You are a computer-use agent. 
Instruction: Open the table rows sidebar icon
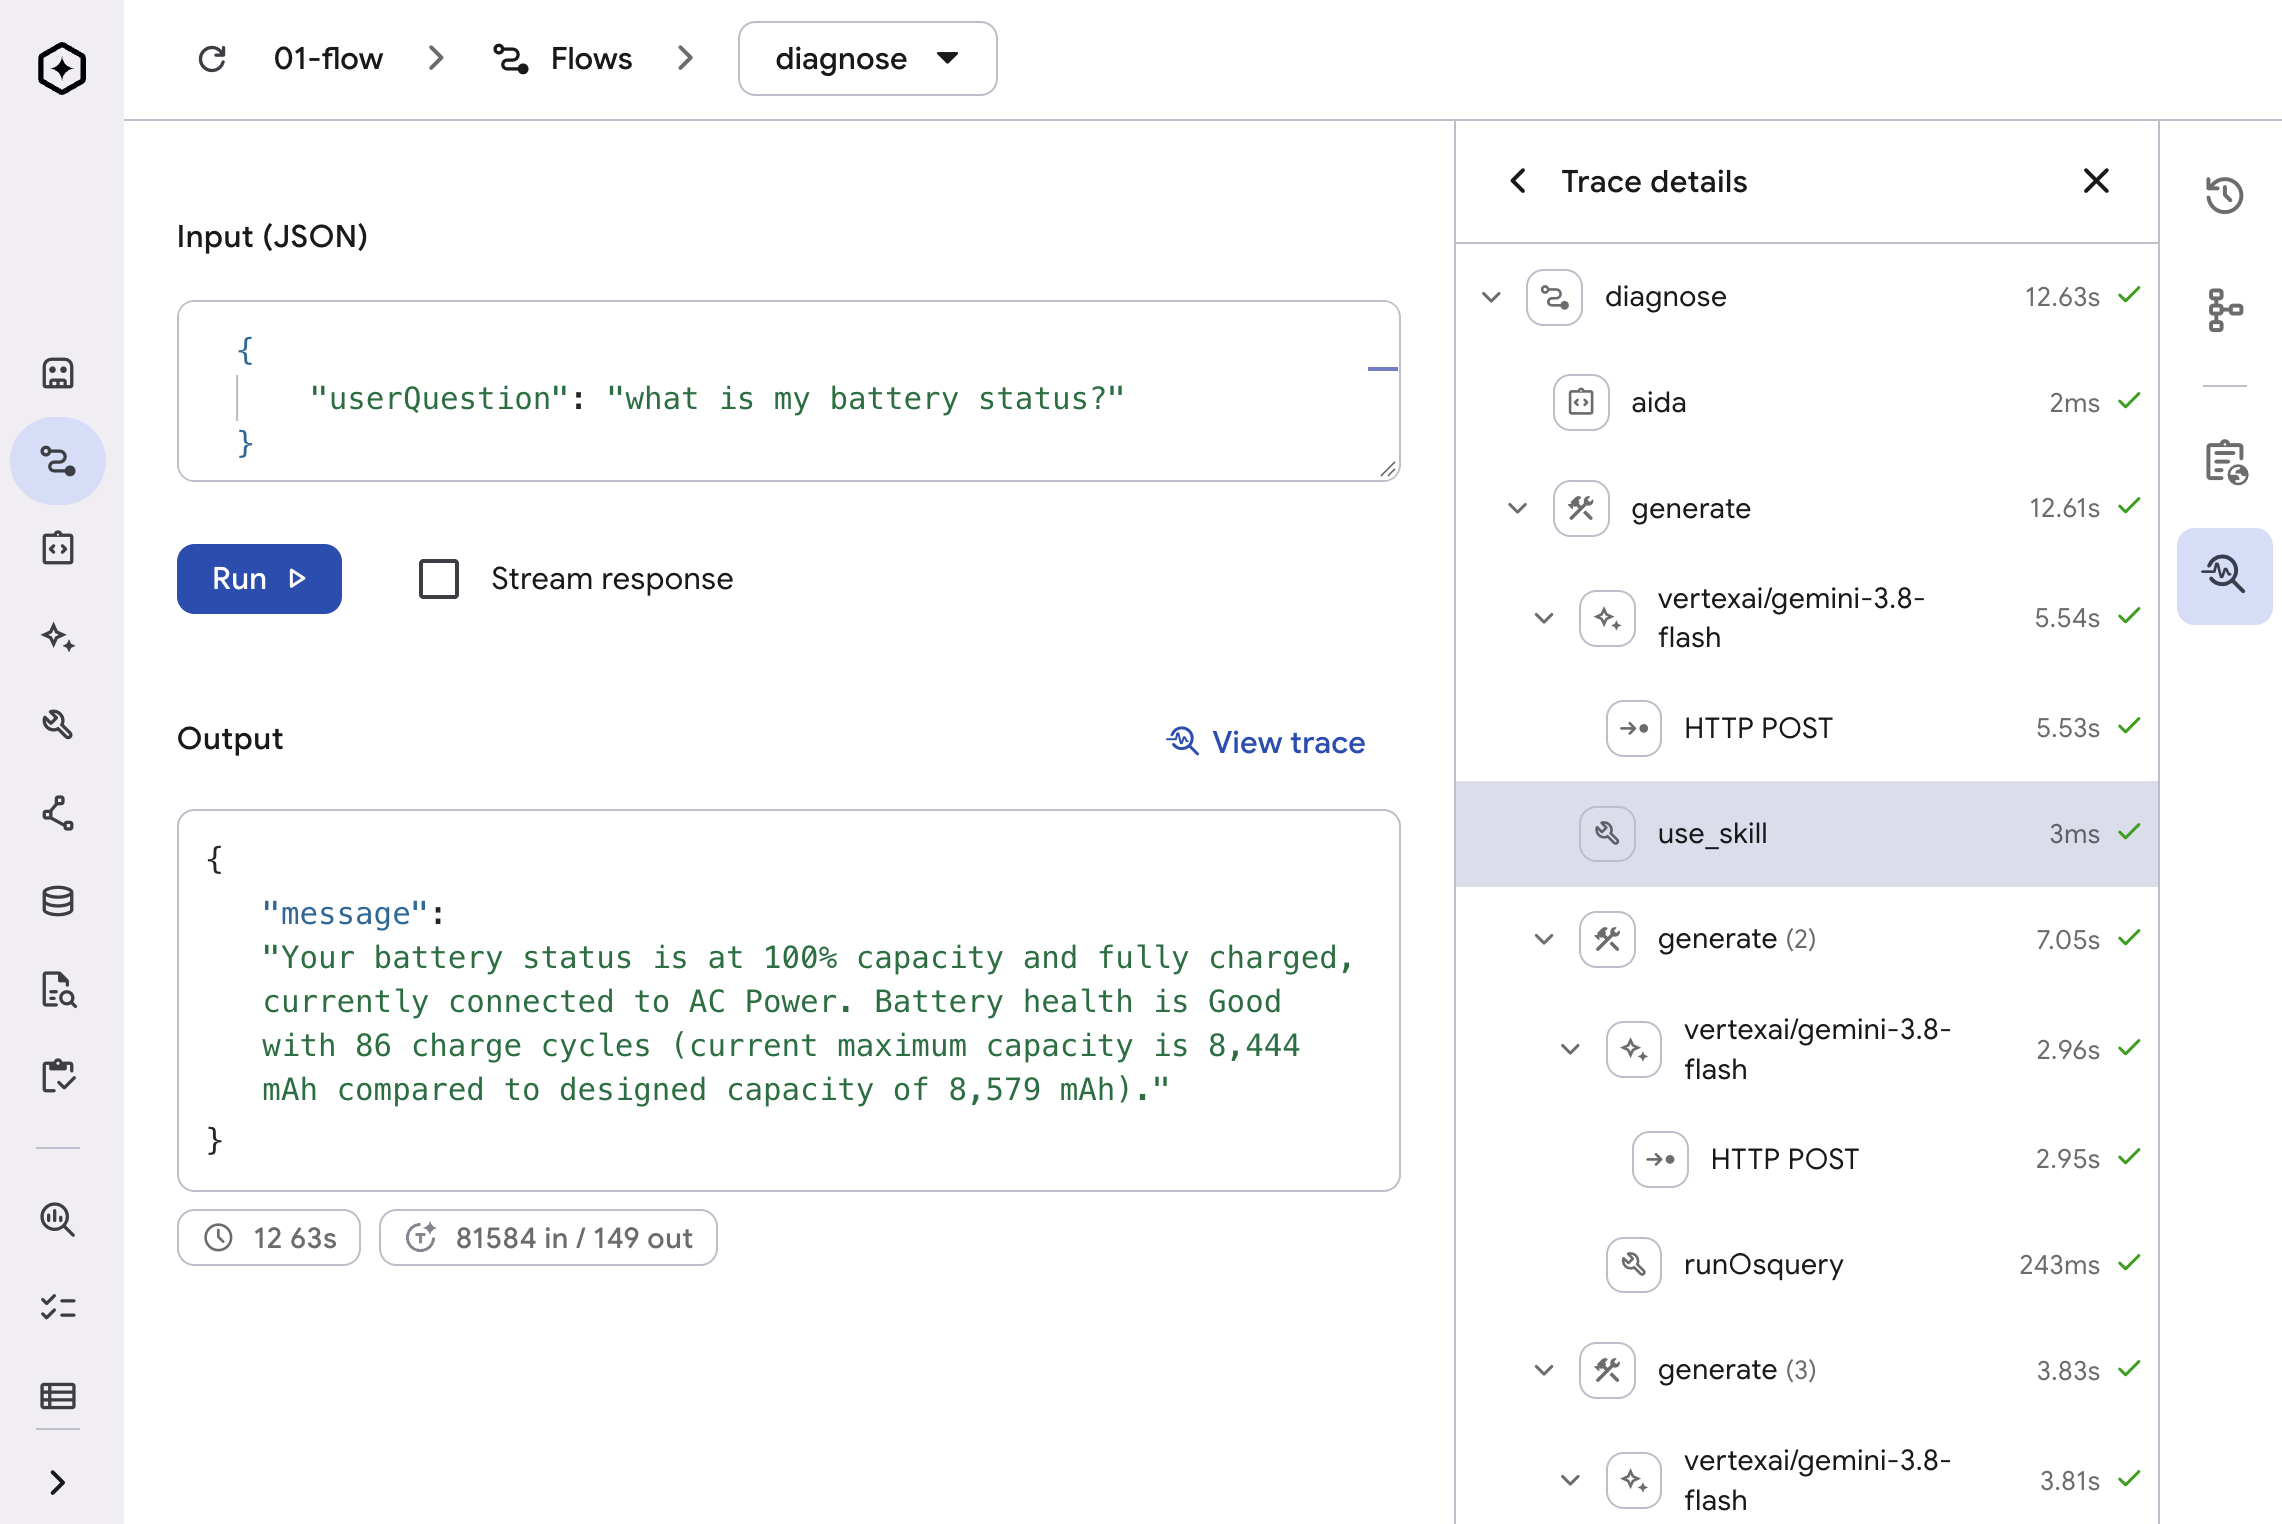(x=58, y=1395)
